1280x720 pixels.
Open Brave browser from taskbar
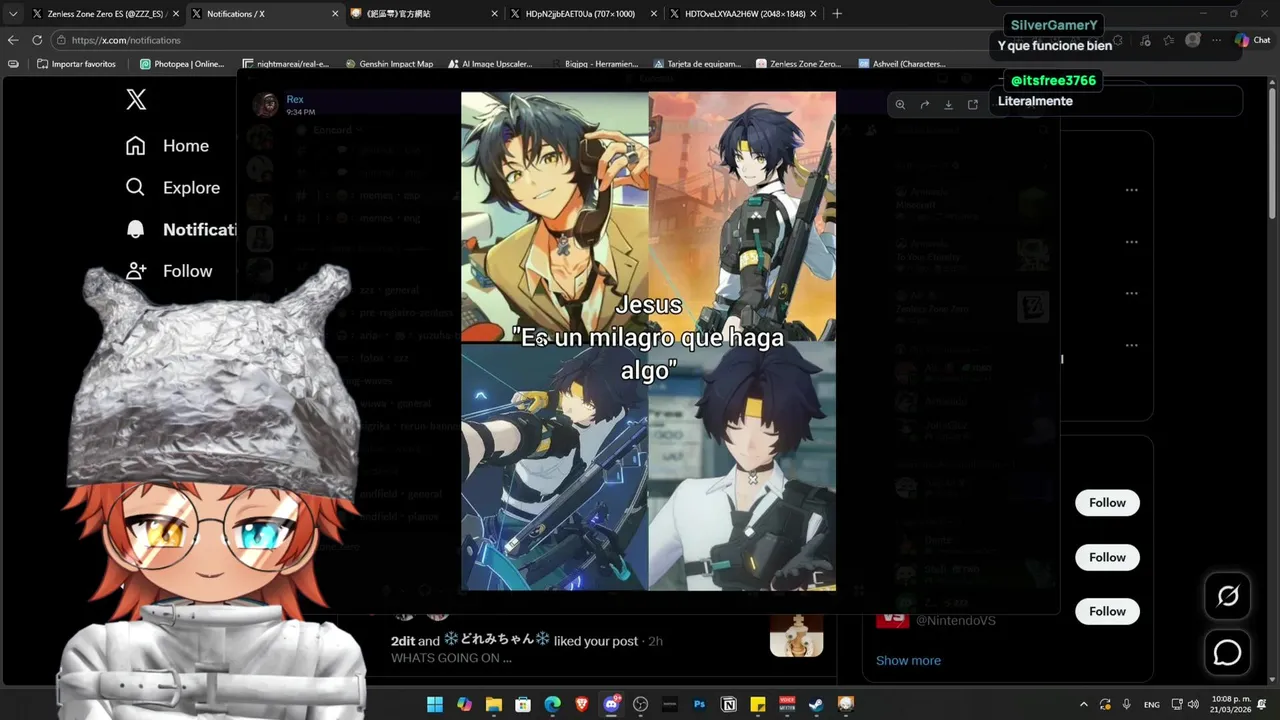click(582, 704)
